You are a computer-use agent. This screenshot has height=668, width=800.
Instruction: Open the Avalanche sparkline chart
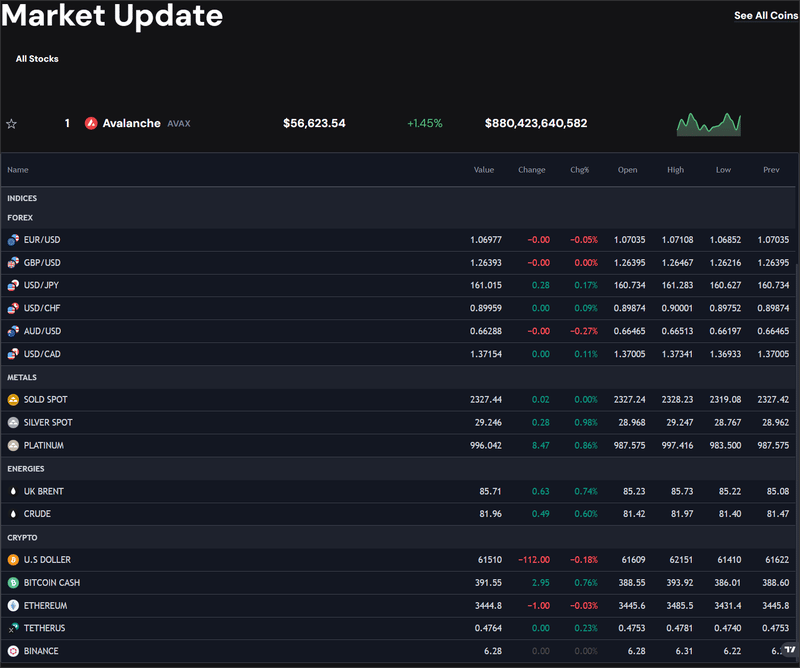click(709, 125)
